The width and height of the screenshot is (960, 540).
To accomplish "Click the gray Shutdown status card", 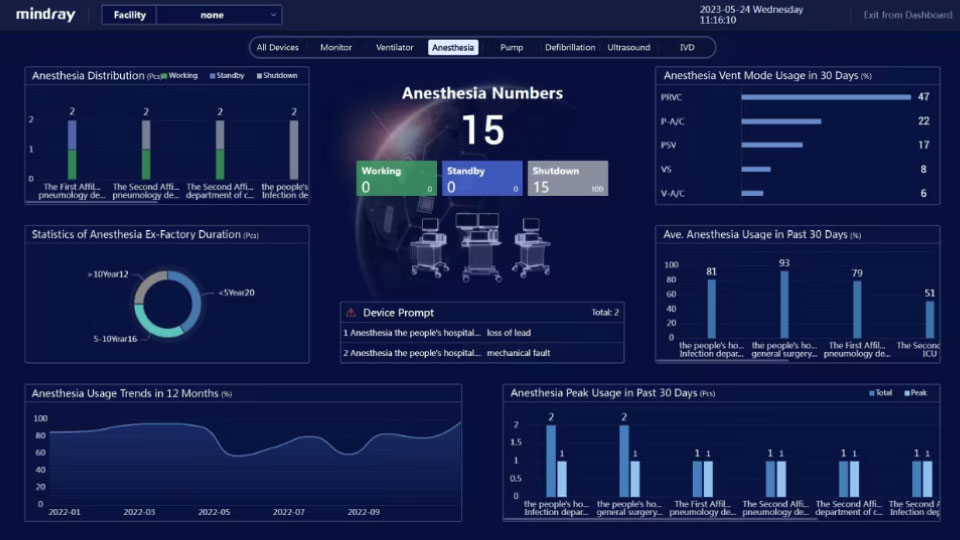I will (567, 178).
